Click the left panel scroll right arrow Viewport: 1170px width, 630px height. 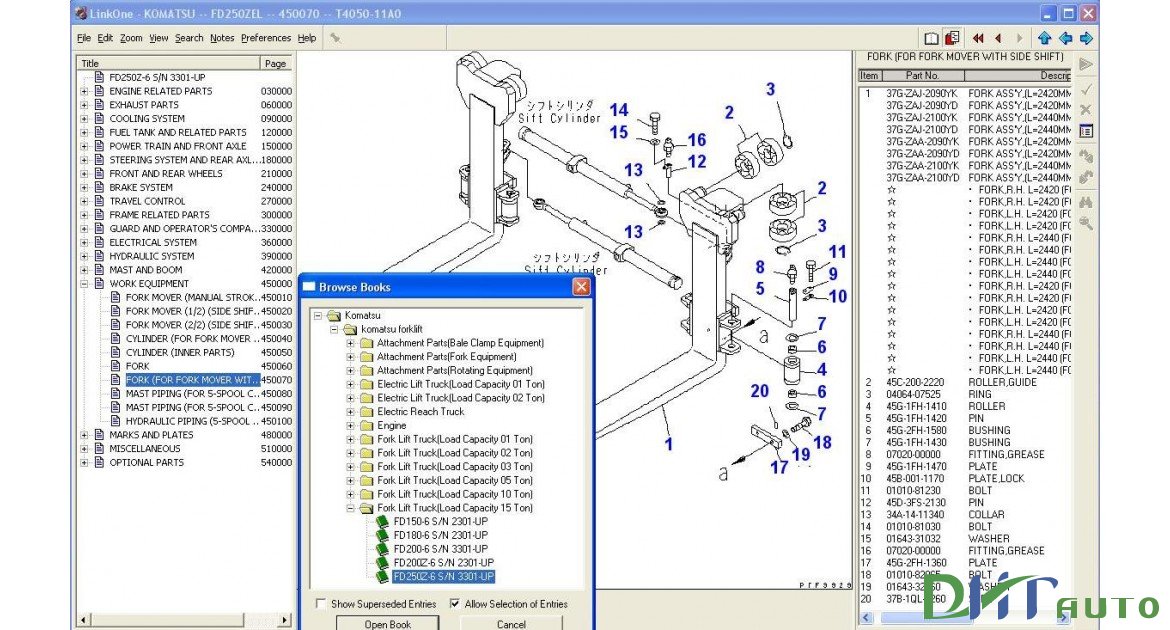[x=284, y=620]
